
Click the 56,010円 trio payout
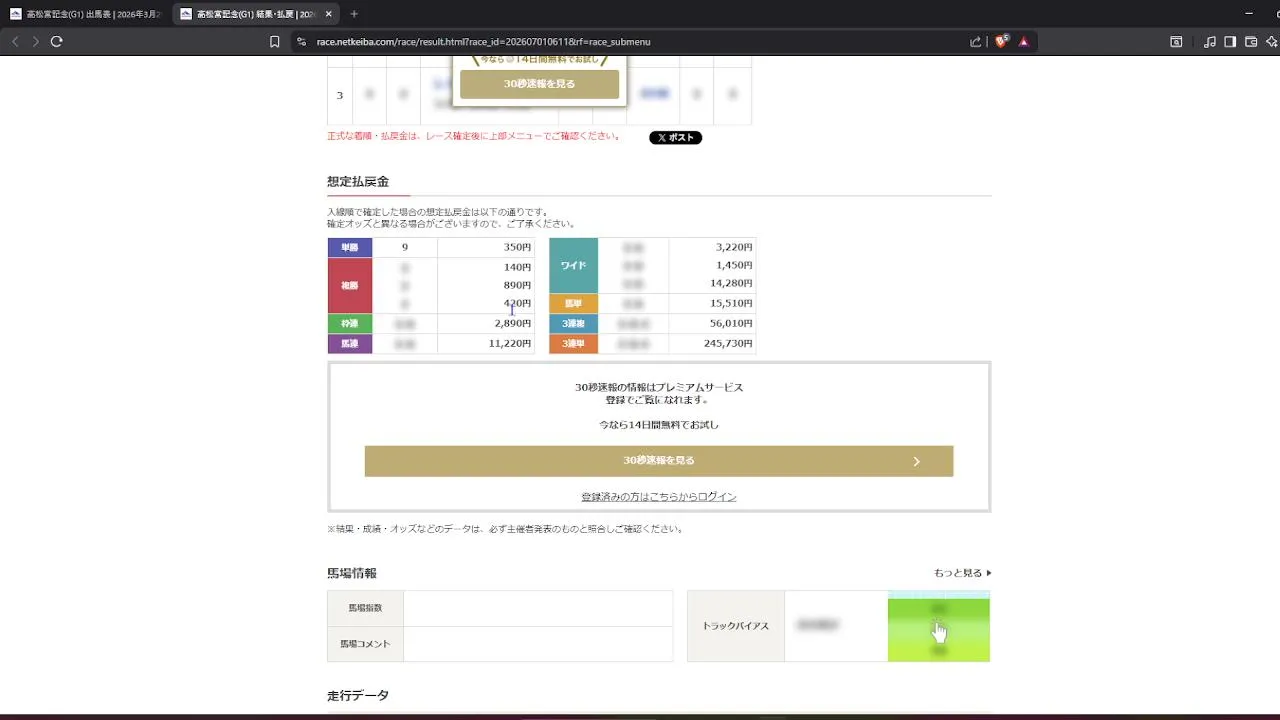point(732,324)
